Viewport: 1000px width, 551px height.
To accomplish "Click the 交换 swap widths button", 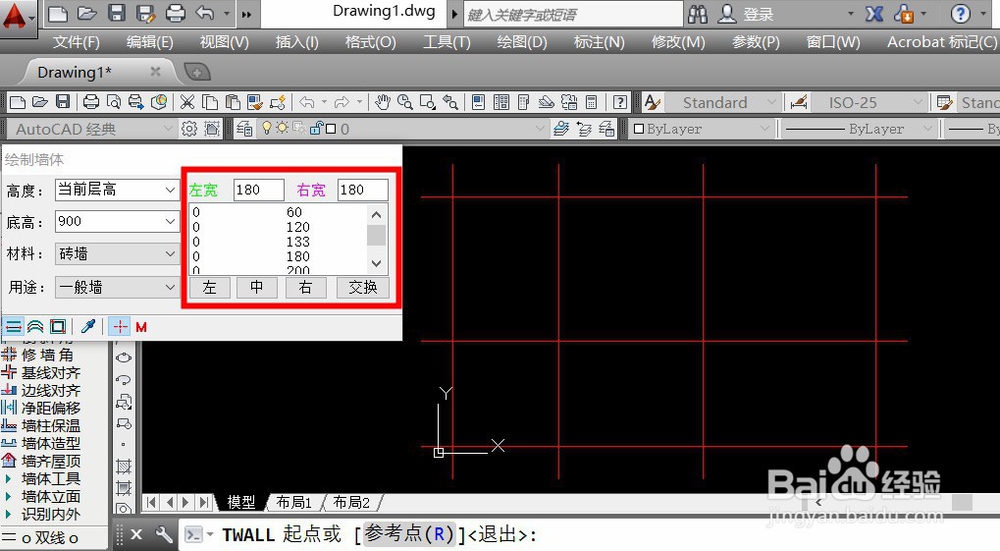I will pyautogui.click(x=363, y=288).
